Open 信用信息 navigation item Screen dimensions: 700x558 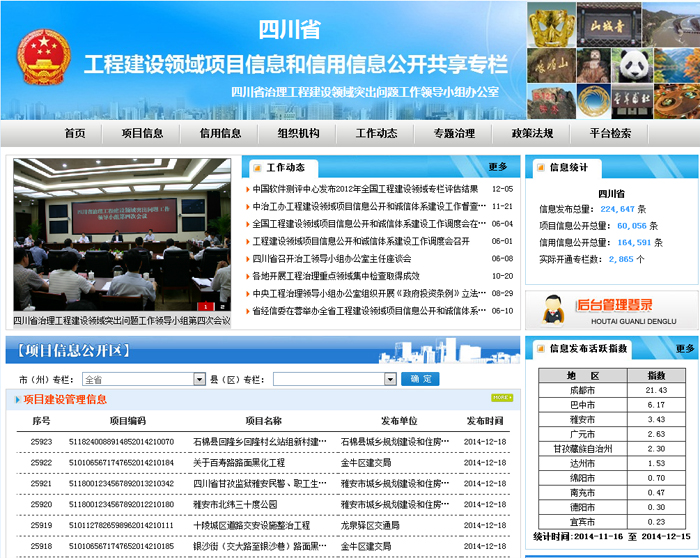click(220, 133)
